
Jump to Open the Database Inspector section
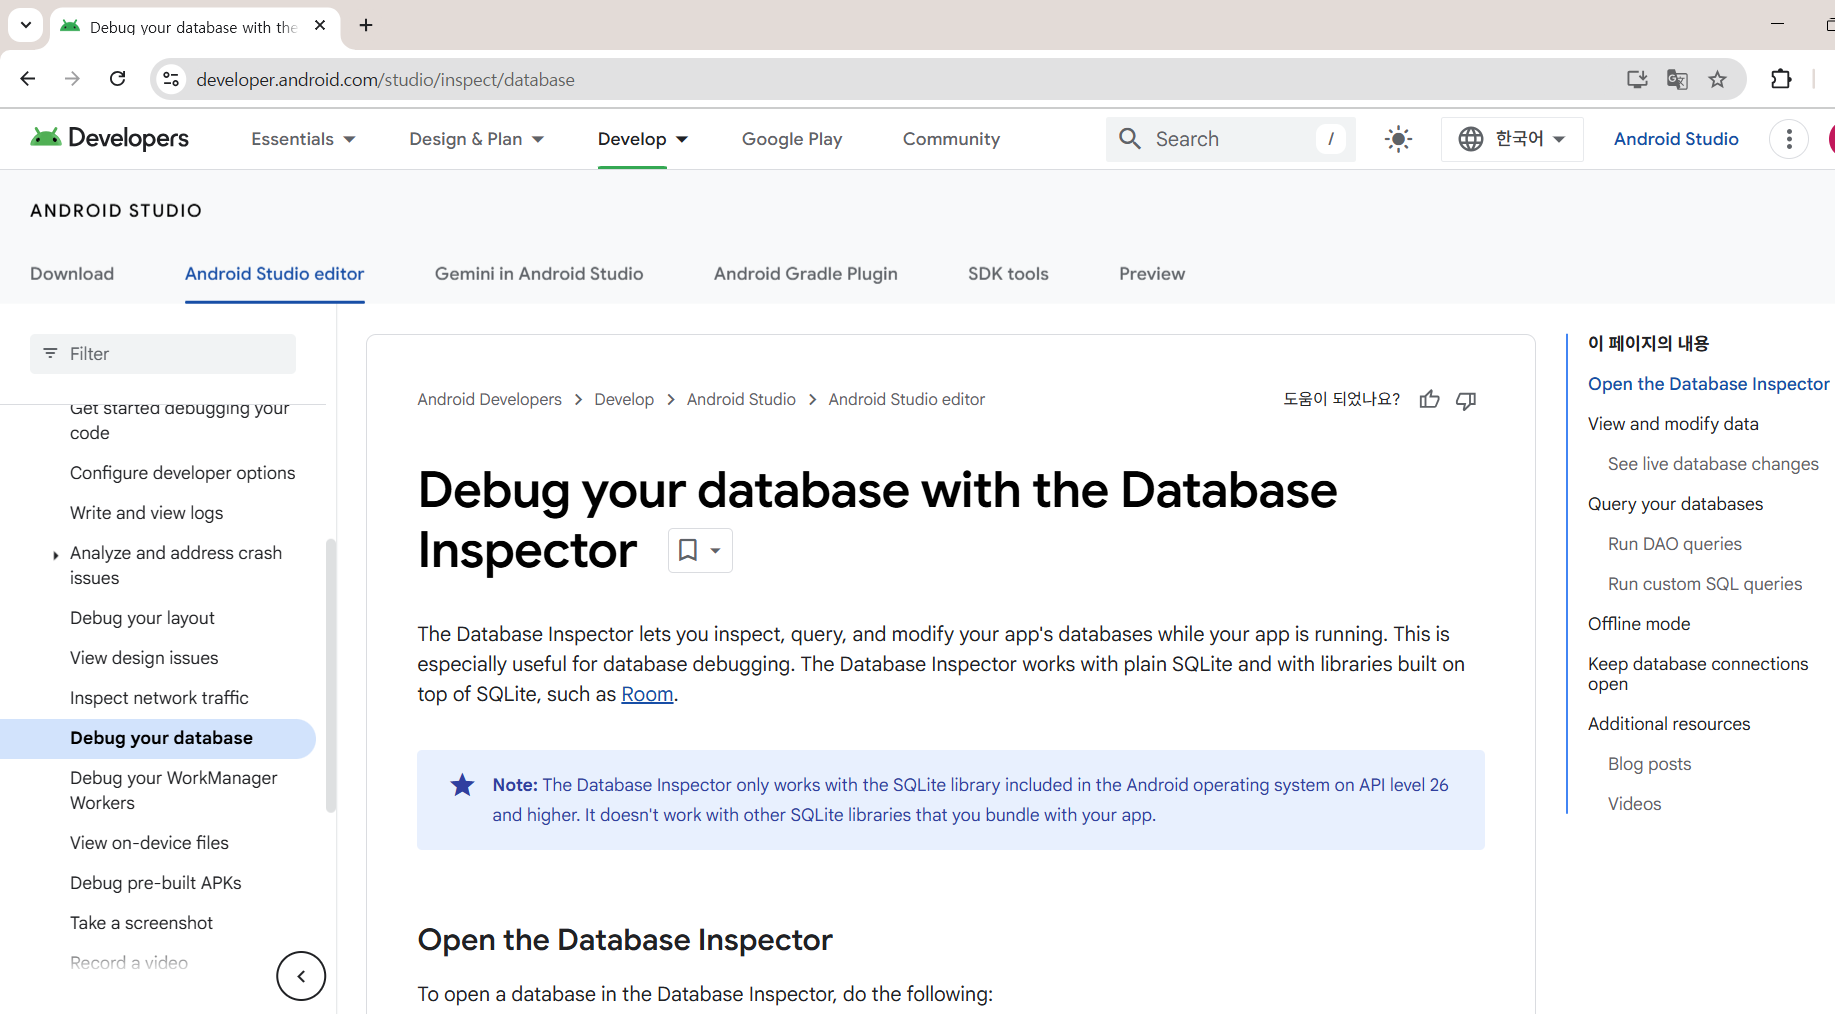[x=1708, y=384]
